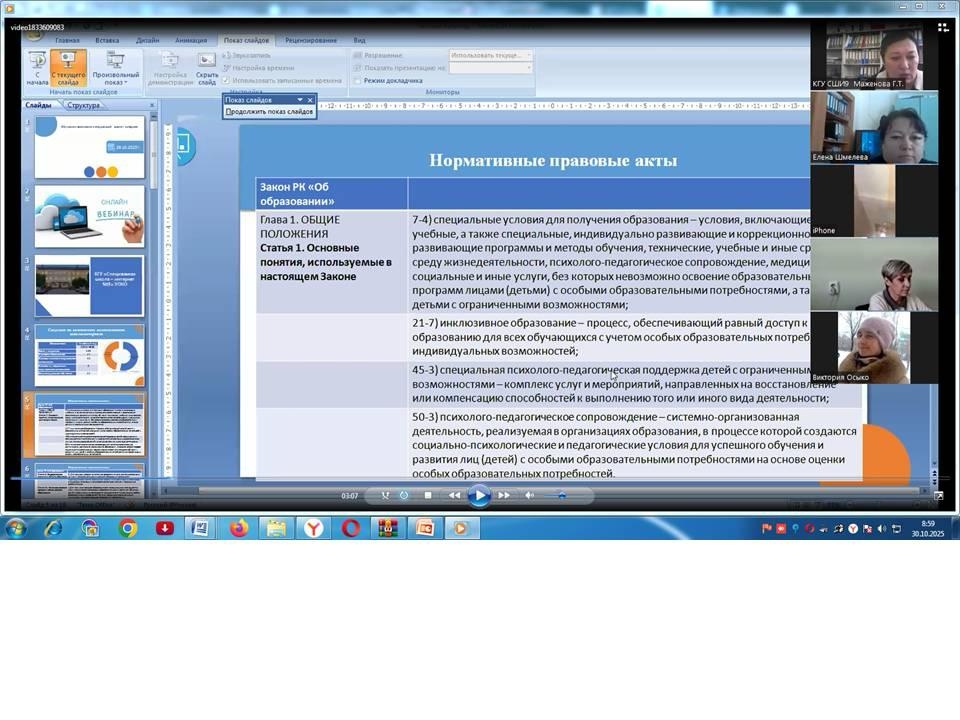The width and height of the screenshot is (960, 720).
Task: Click the Hide Slide icon
Action: click(207, 67)
